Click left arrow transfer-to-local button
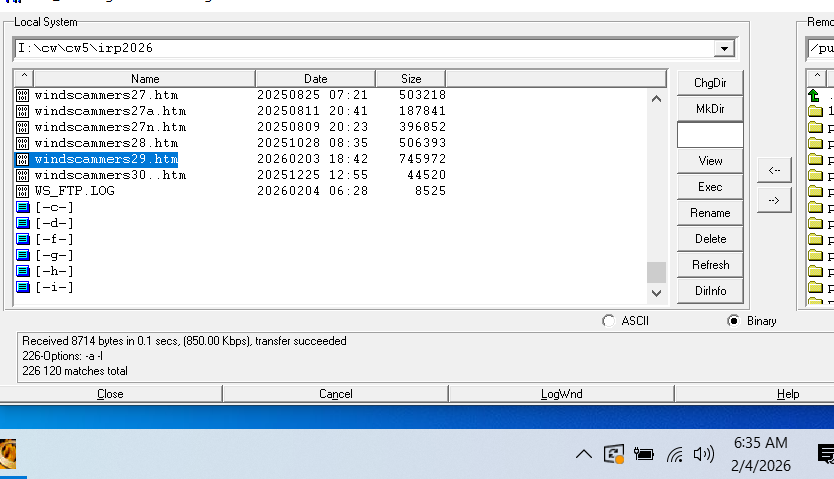The height and width of the screenshot is (479, 834). pos(773,170)
